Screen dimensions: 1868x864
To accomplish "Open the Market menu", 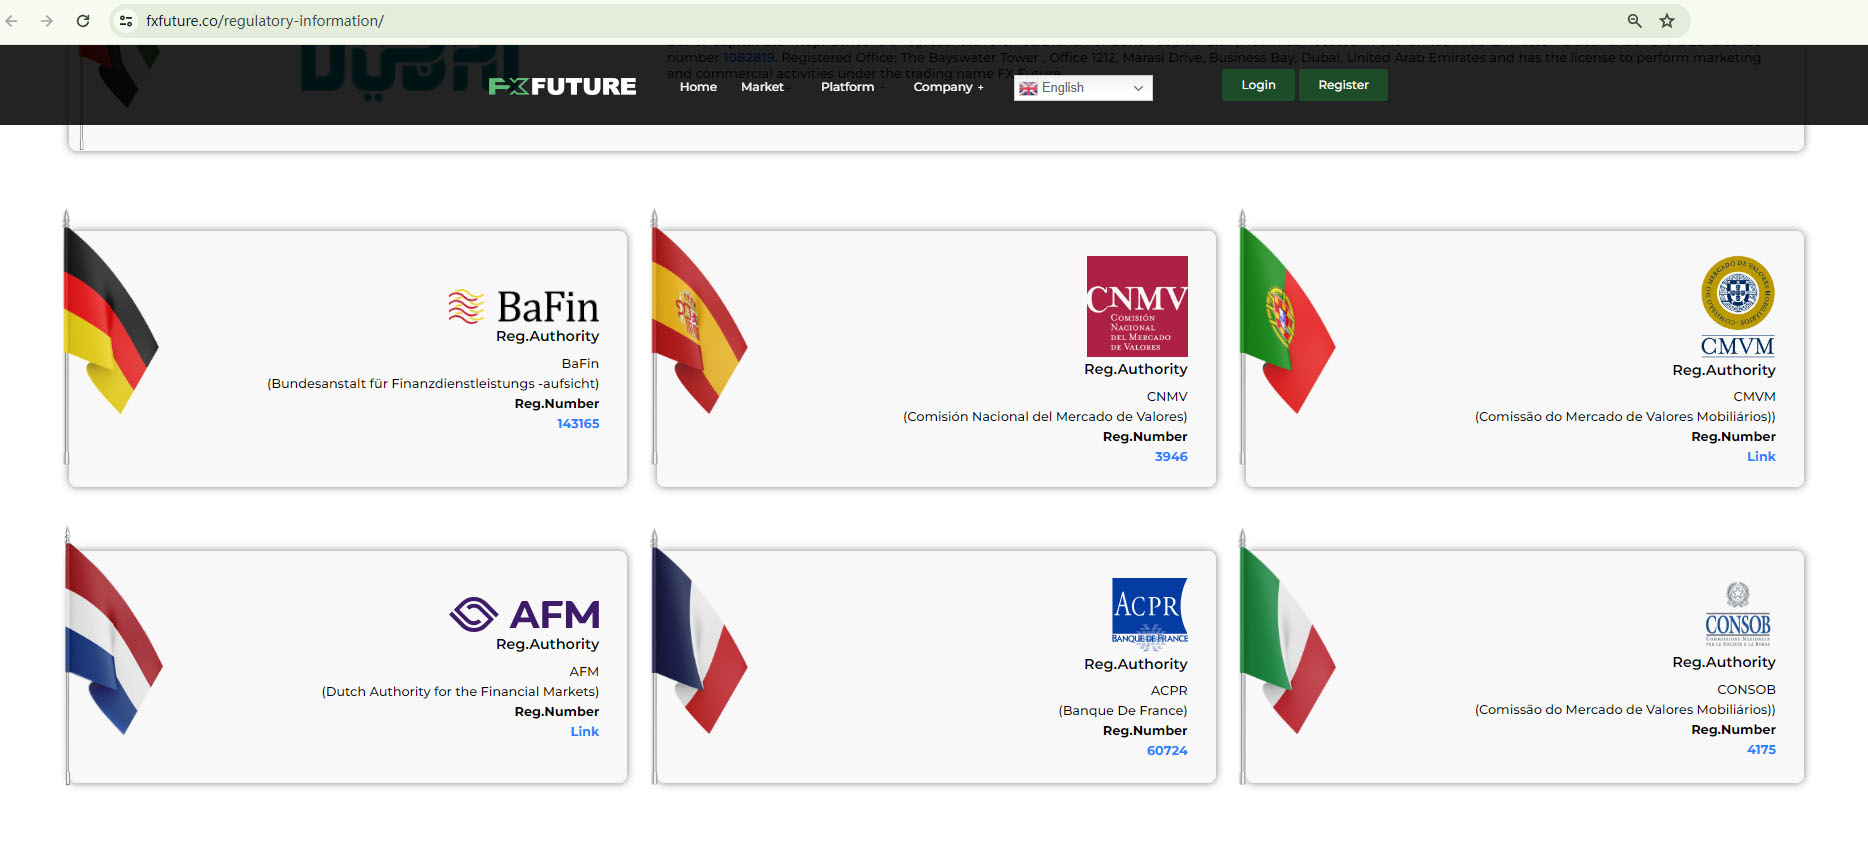I will 762,87.
